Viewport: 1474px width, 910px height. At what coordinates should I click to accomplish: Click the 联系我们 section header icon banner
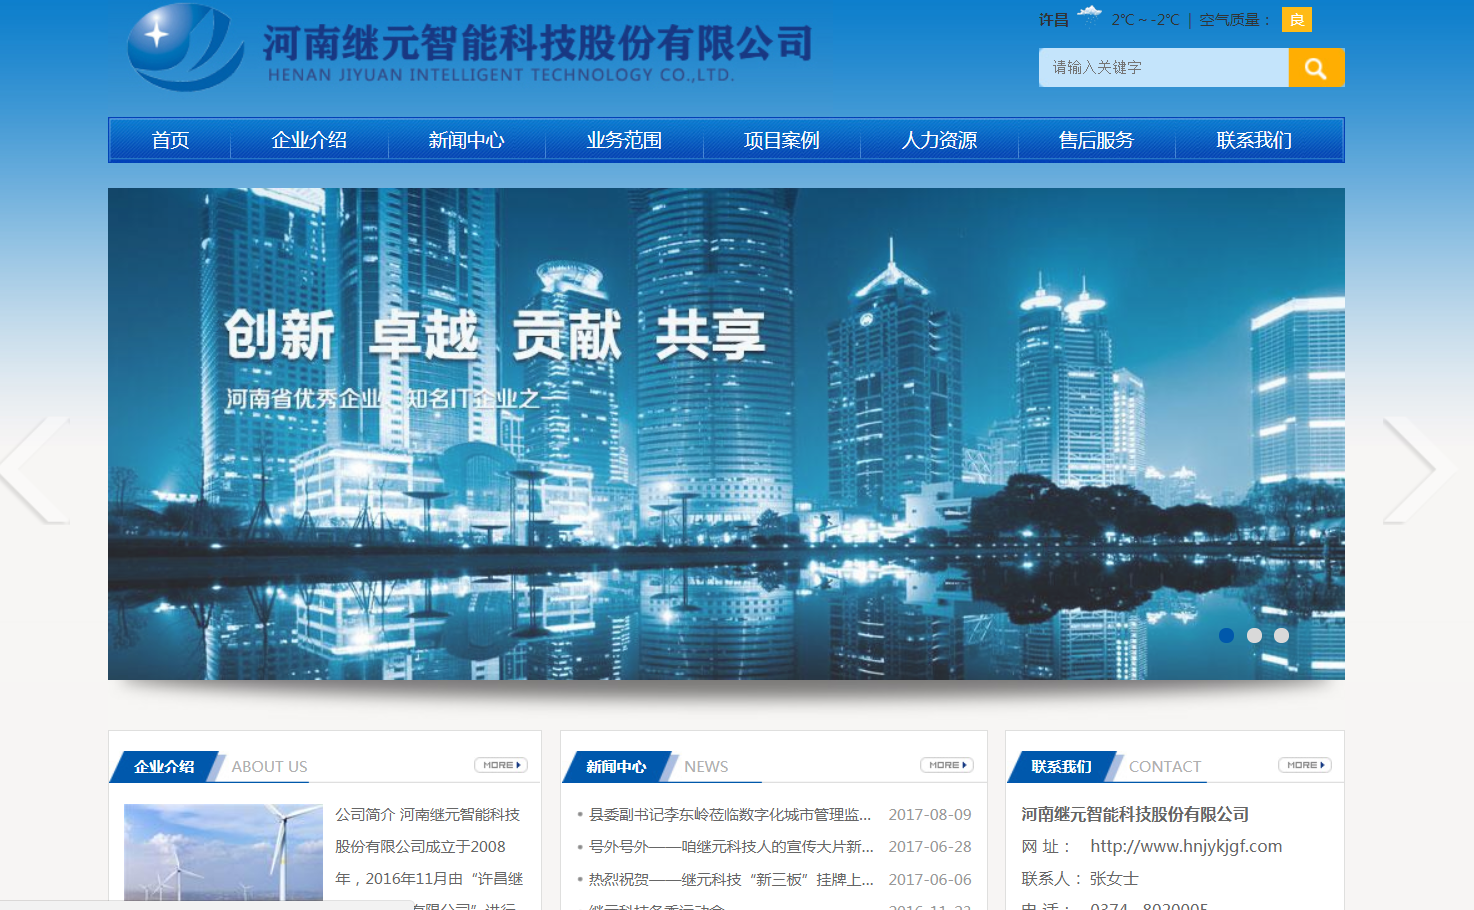coord(1063,766)
